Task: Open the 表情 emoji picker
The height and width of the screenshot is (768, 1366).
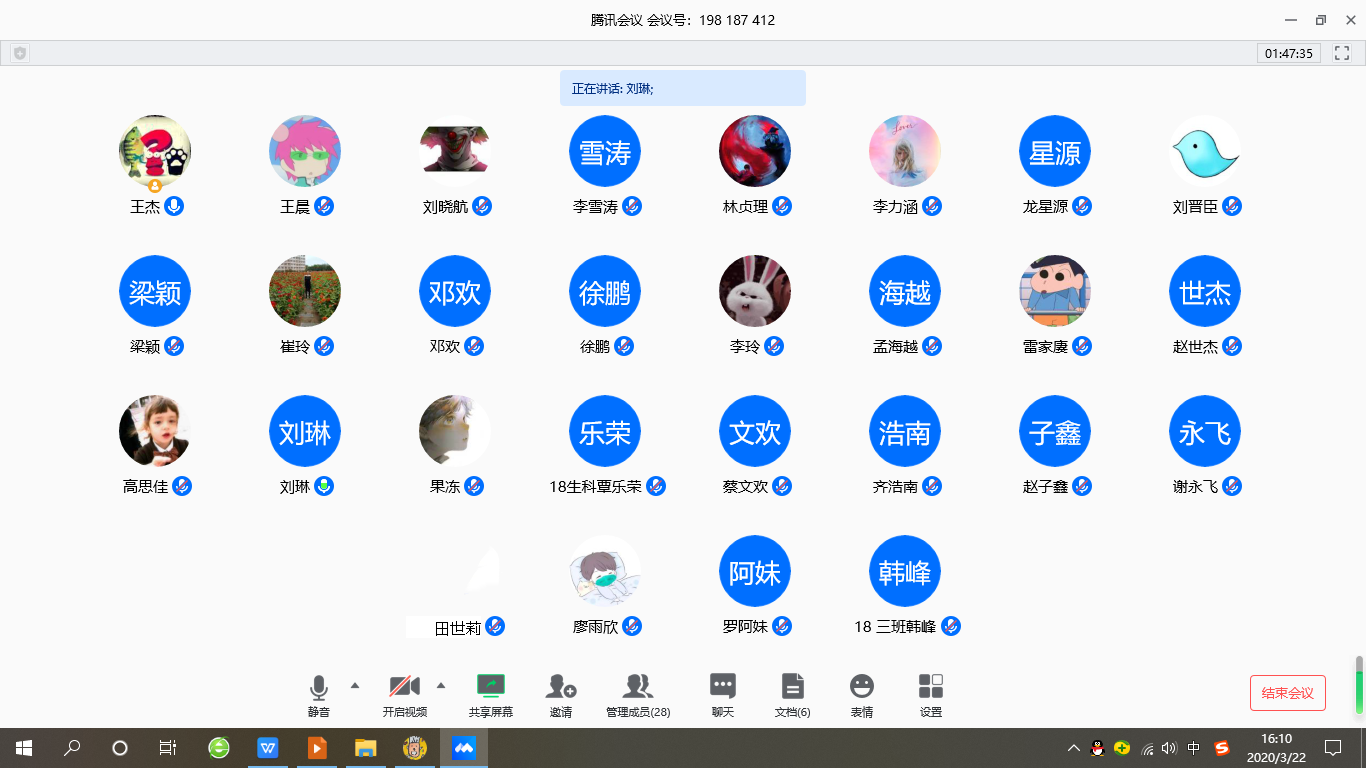Action: (x=862, y=696)
